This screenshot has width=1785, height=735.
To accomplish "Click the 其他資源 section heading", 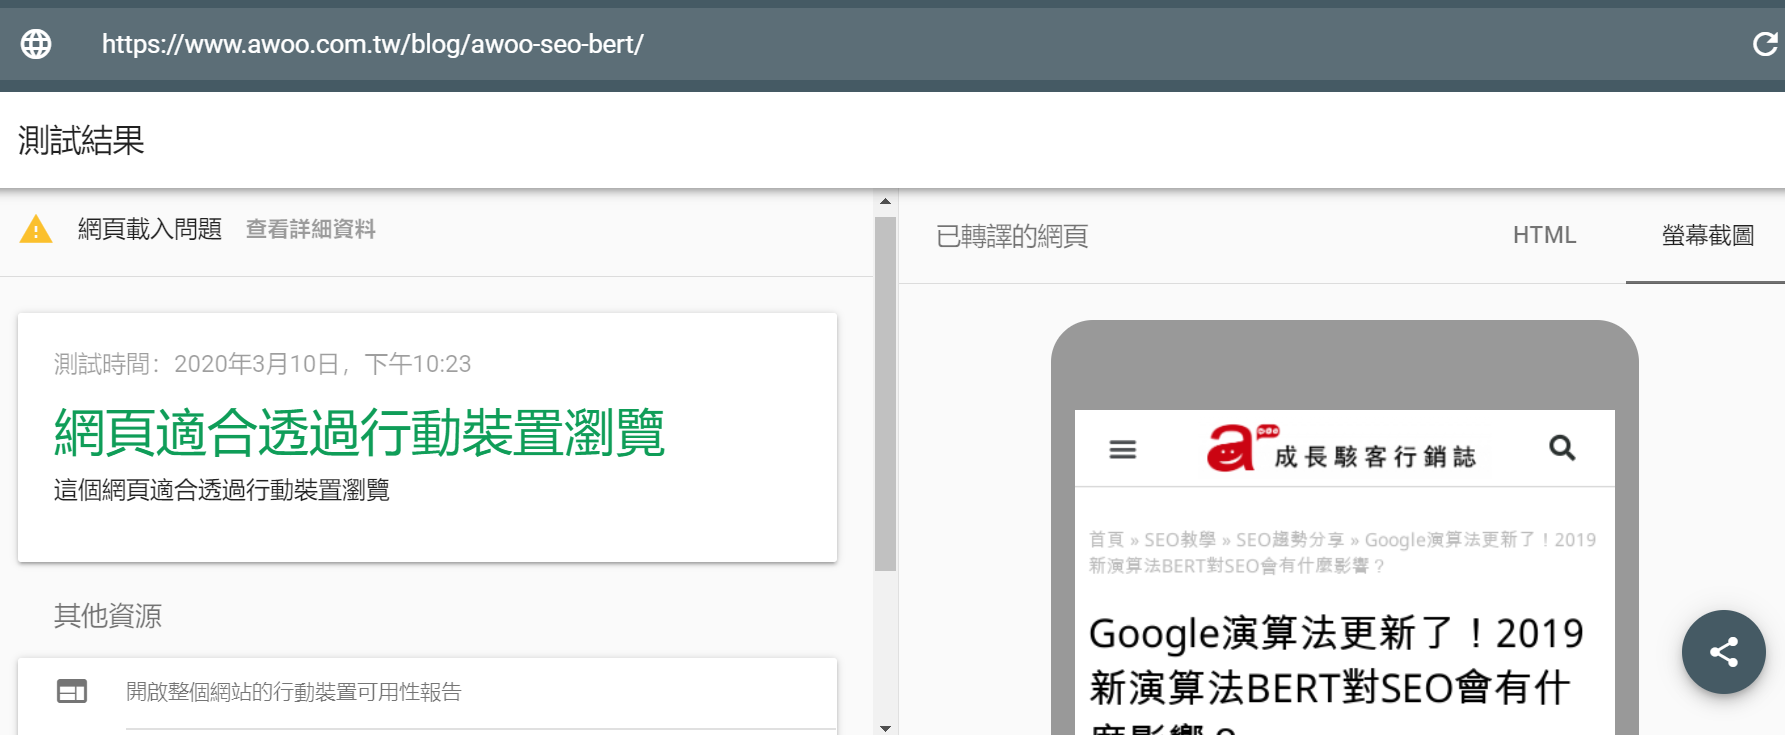I will coord(108,616).
